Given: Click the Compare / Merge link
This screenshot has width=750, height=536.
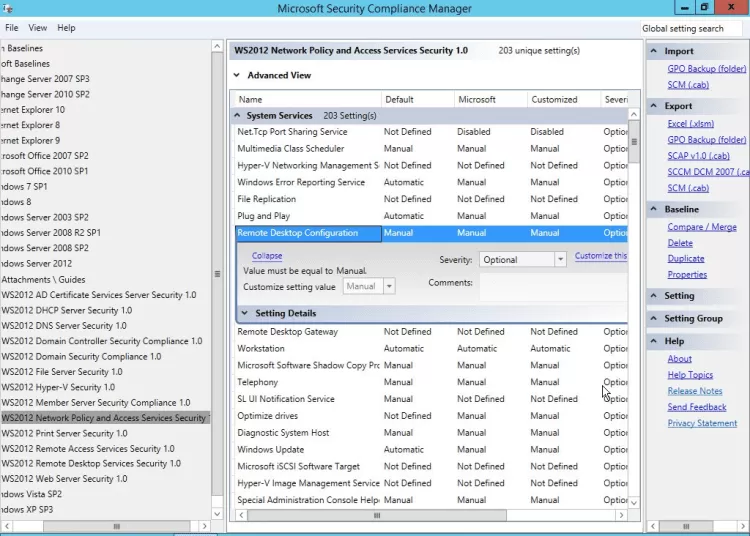Looking at the screenshot, I should (701, 227).
